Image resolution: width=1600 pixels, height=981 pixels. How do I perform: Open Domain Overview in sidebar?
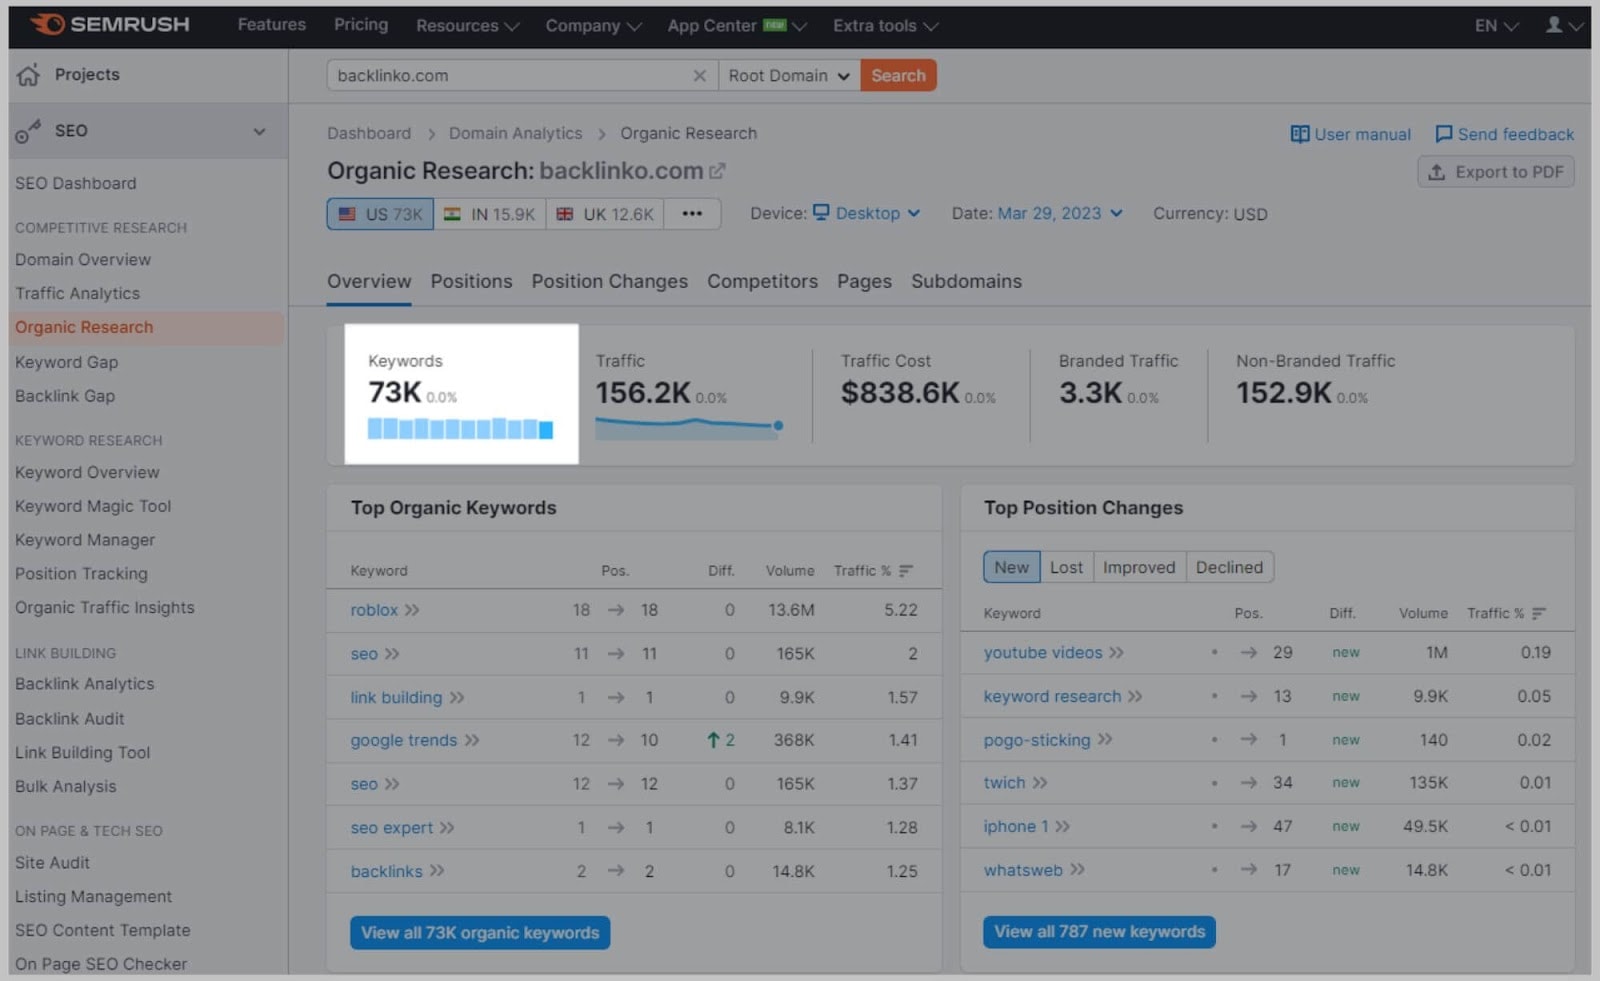point(83,260)
